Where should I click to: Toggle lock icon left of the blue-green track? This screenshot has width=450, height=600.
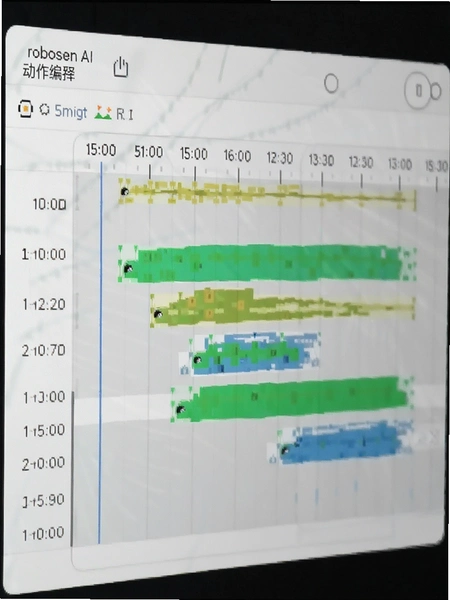pos(185,370)
